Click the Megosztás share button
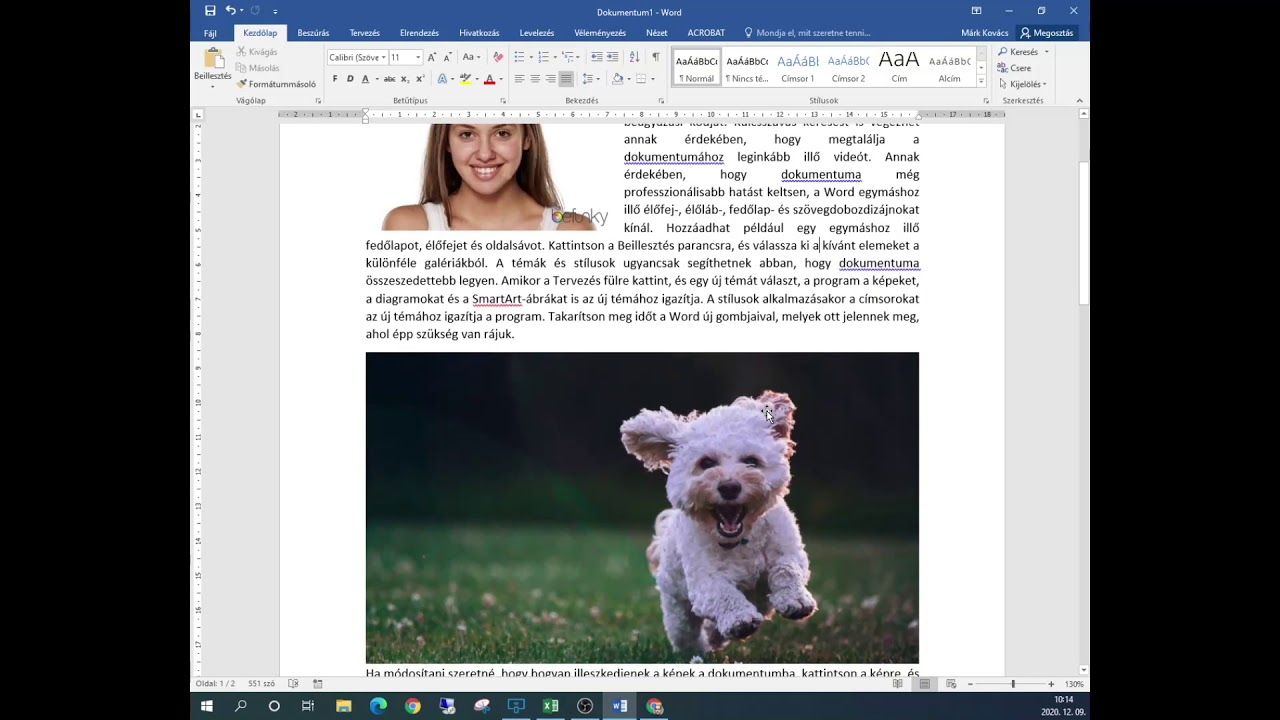 pos(1047,33)
